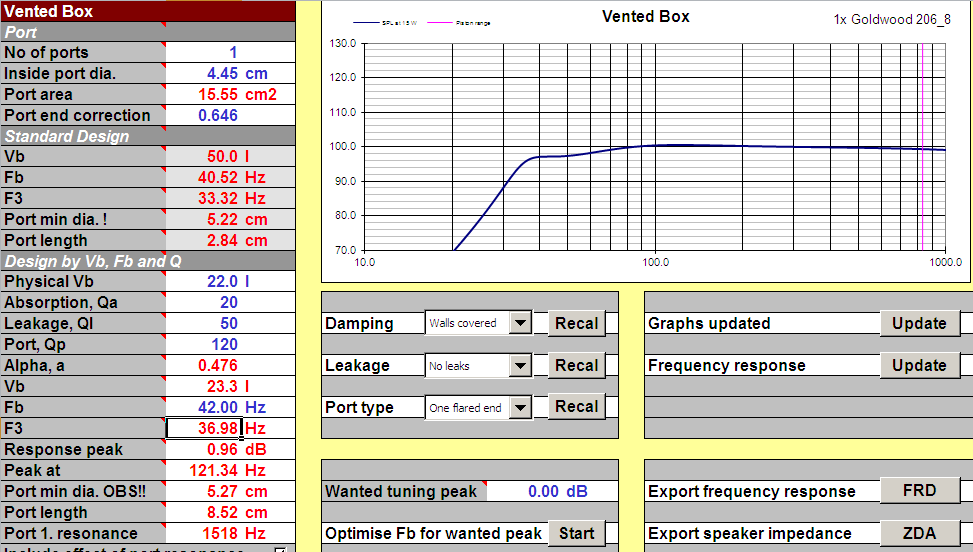Select the F3 value 36.98 cell

coord(204,428)
